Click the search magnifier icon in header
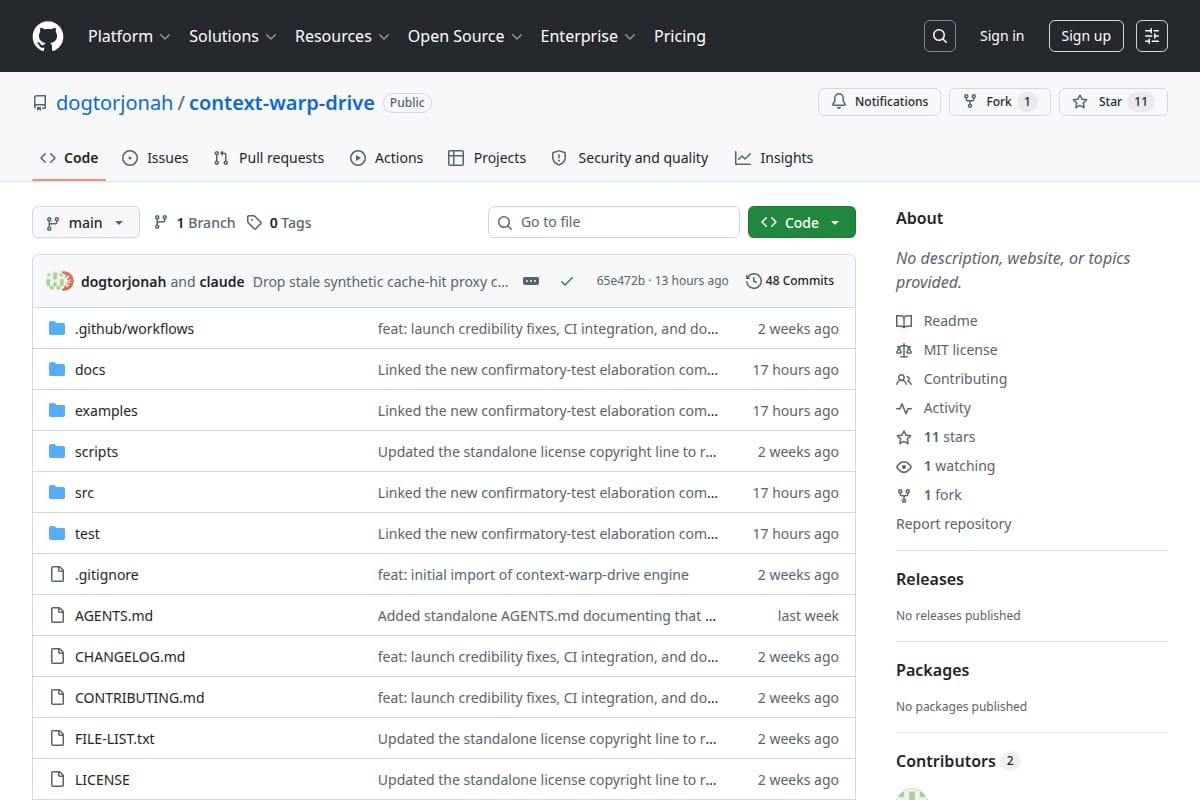The image size is (1200, 800). [x=939, y=36]
